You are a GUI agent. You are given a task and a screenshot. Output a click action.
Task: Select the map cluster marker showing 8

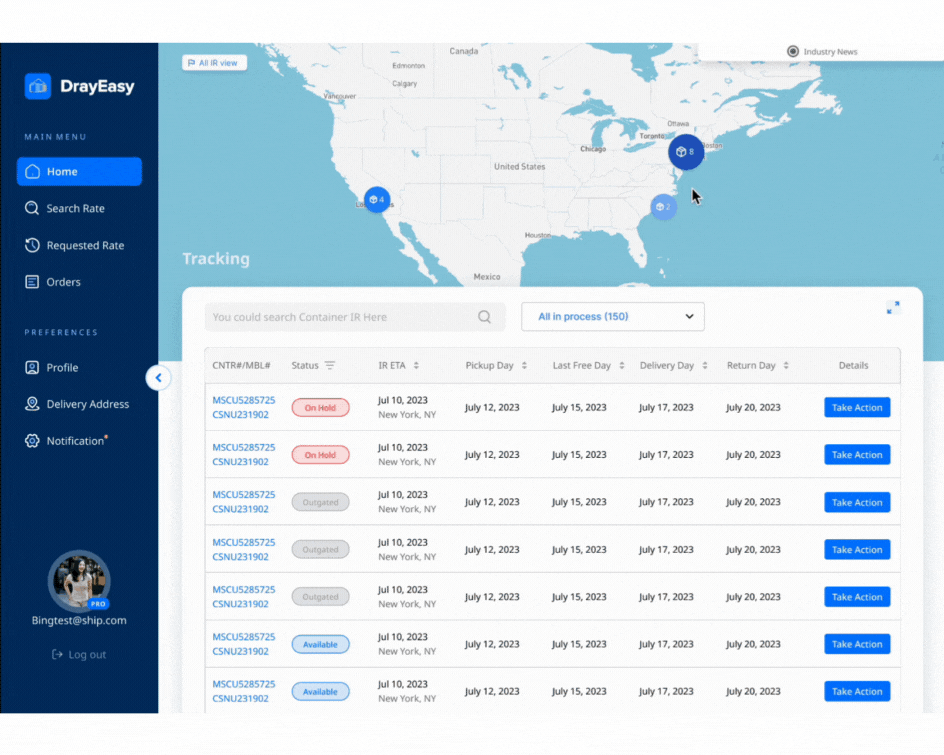pos(686,152)
